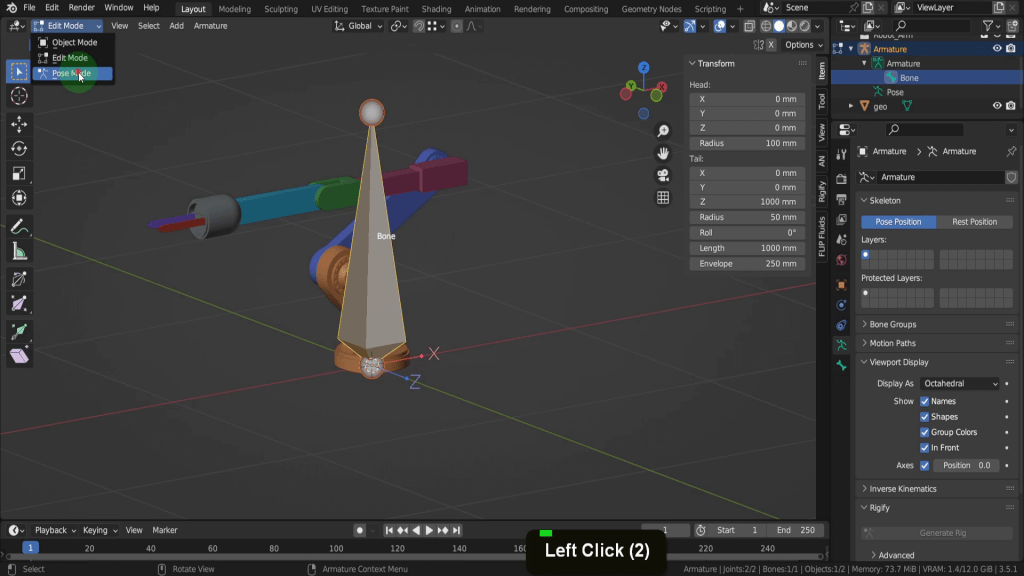Open the Display As Octahedral dropdown

coord(960,383)
